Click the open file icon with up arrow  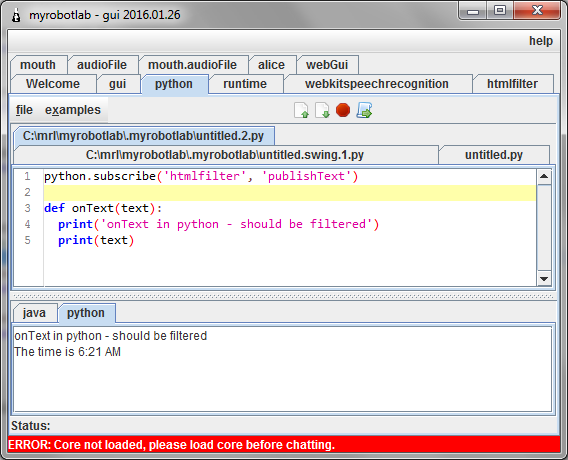301,110
